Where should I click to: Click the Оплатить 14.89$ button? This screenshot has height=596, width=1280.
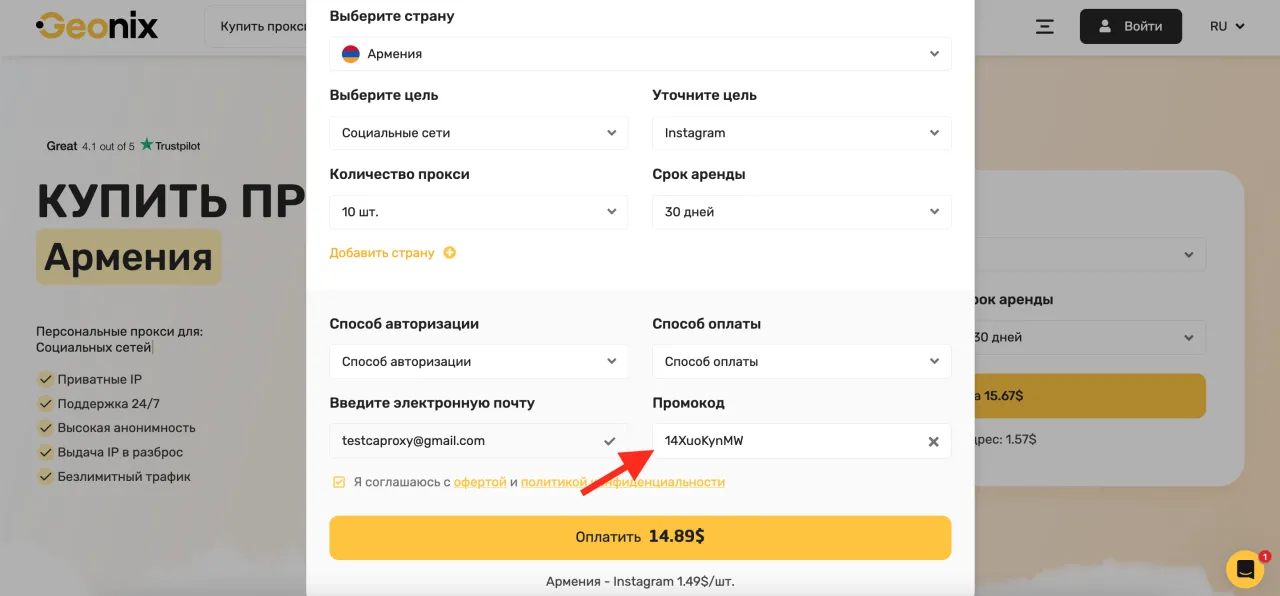pos(640,537)
